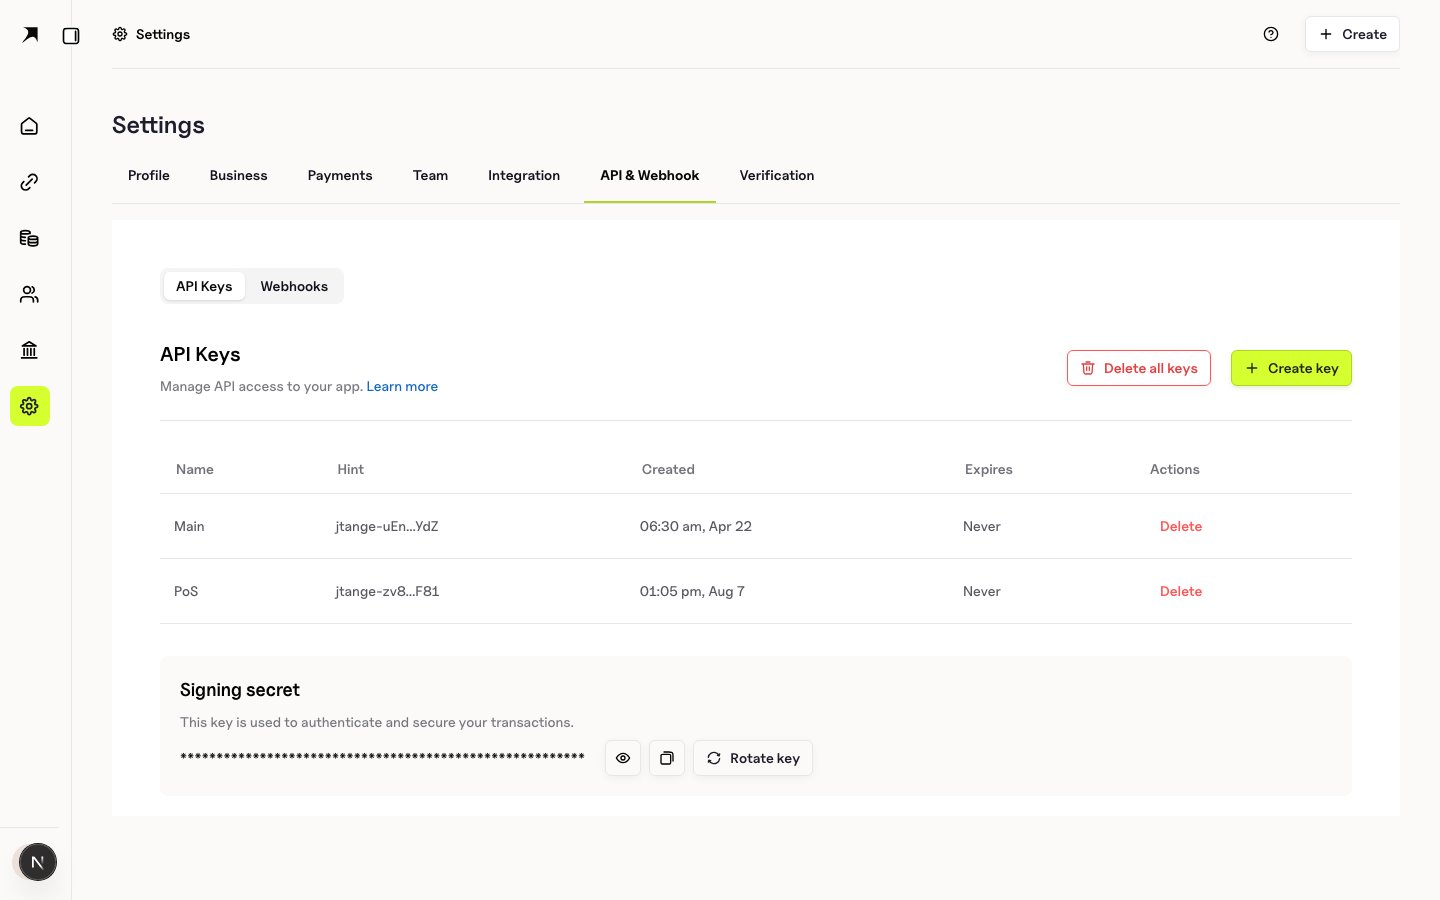The width and height of the screenshot is (1440, 900).
Task: Click hint jtange-zv8...F81
Action: 387,591
